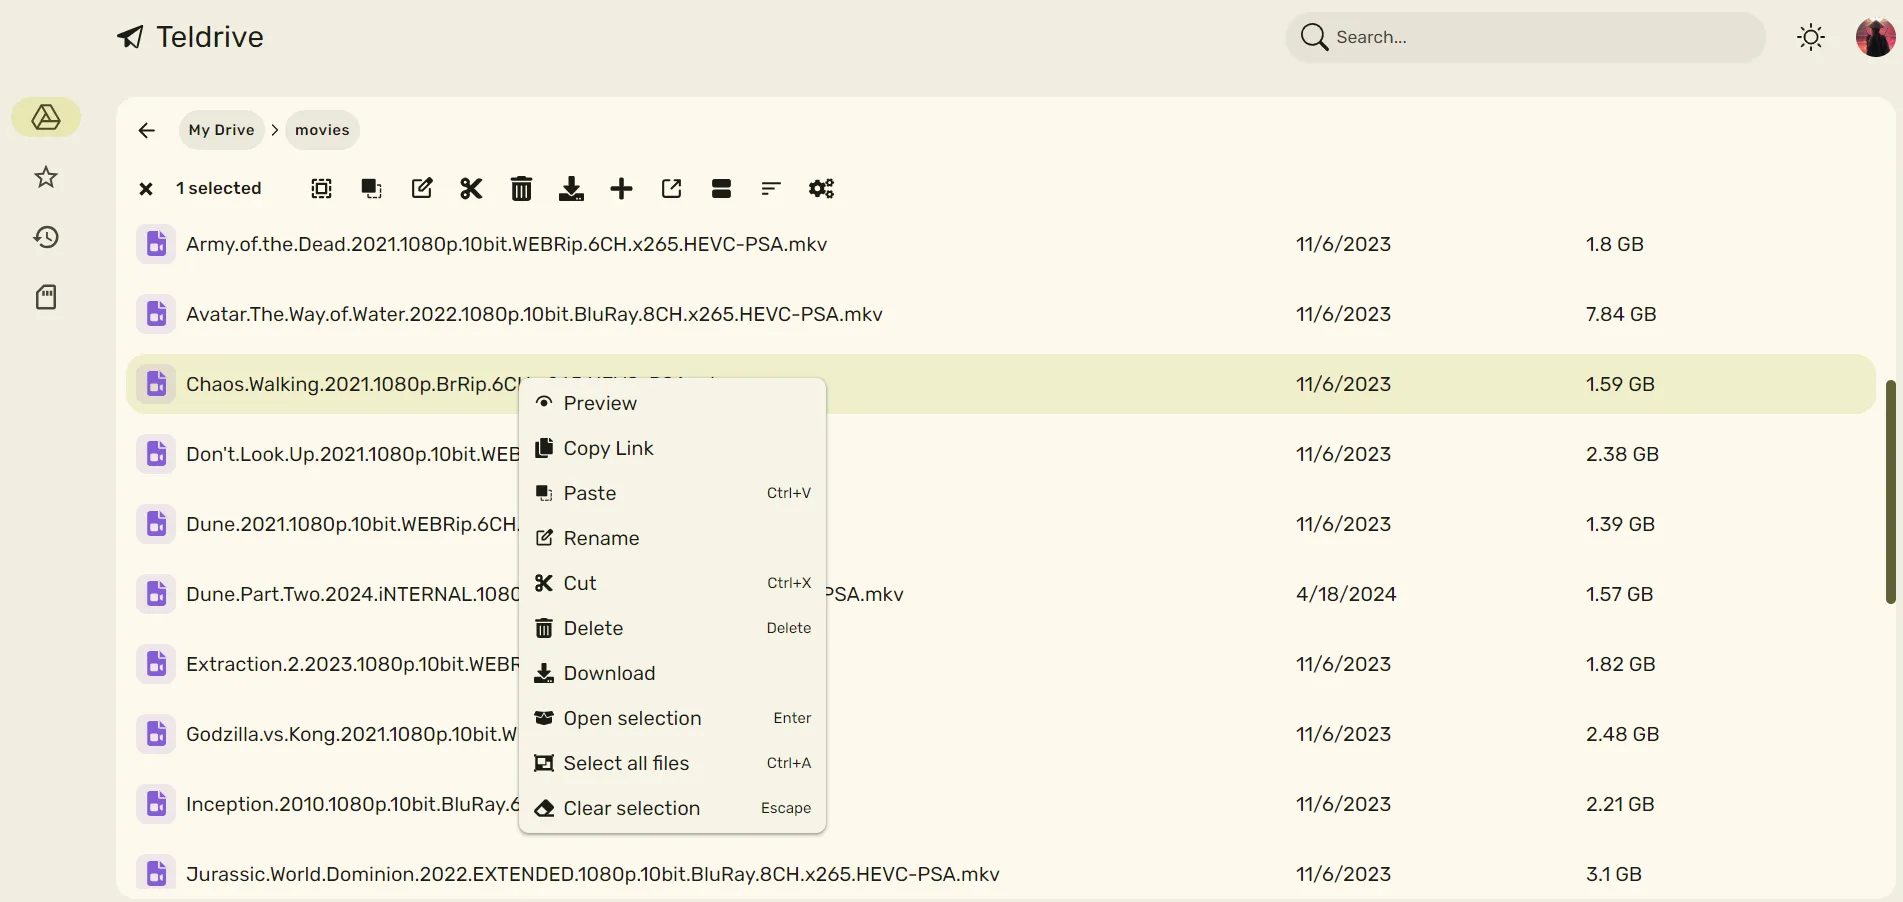This screenshot has height=902, width=1903.
Task: Open Storage view from the sidebar card icon
Action: [x=45, y=297]
